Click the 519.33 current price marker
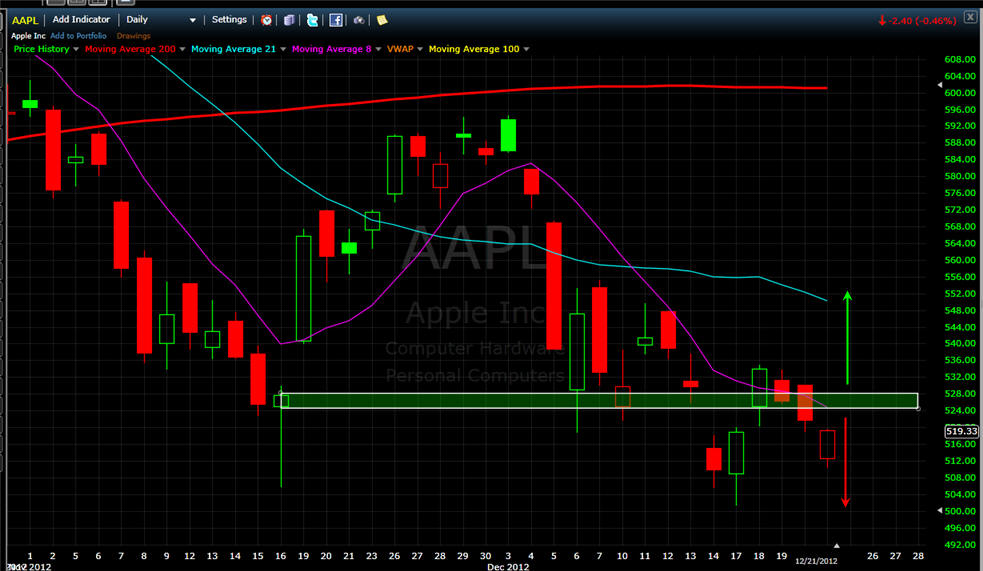Viewport: 983px width, 571px height. (961, 431)
